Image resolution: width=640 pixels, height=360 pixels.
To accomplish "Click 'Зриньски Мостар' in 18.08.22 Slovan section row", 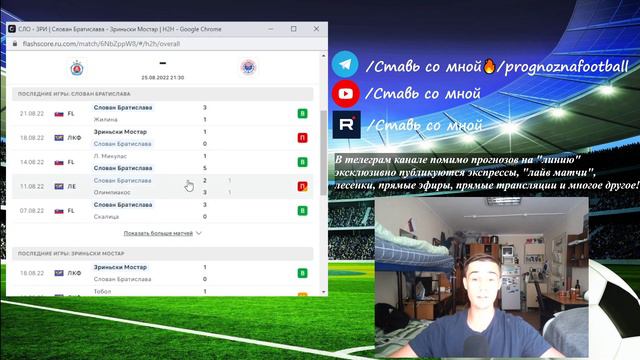I will click(120, 132).
